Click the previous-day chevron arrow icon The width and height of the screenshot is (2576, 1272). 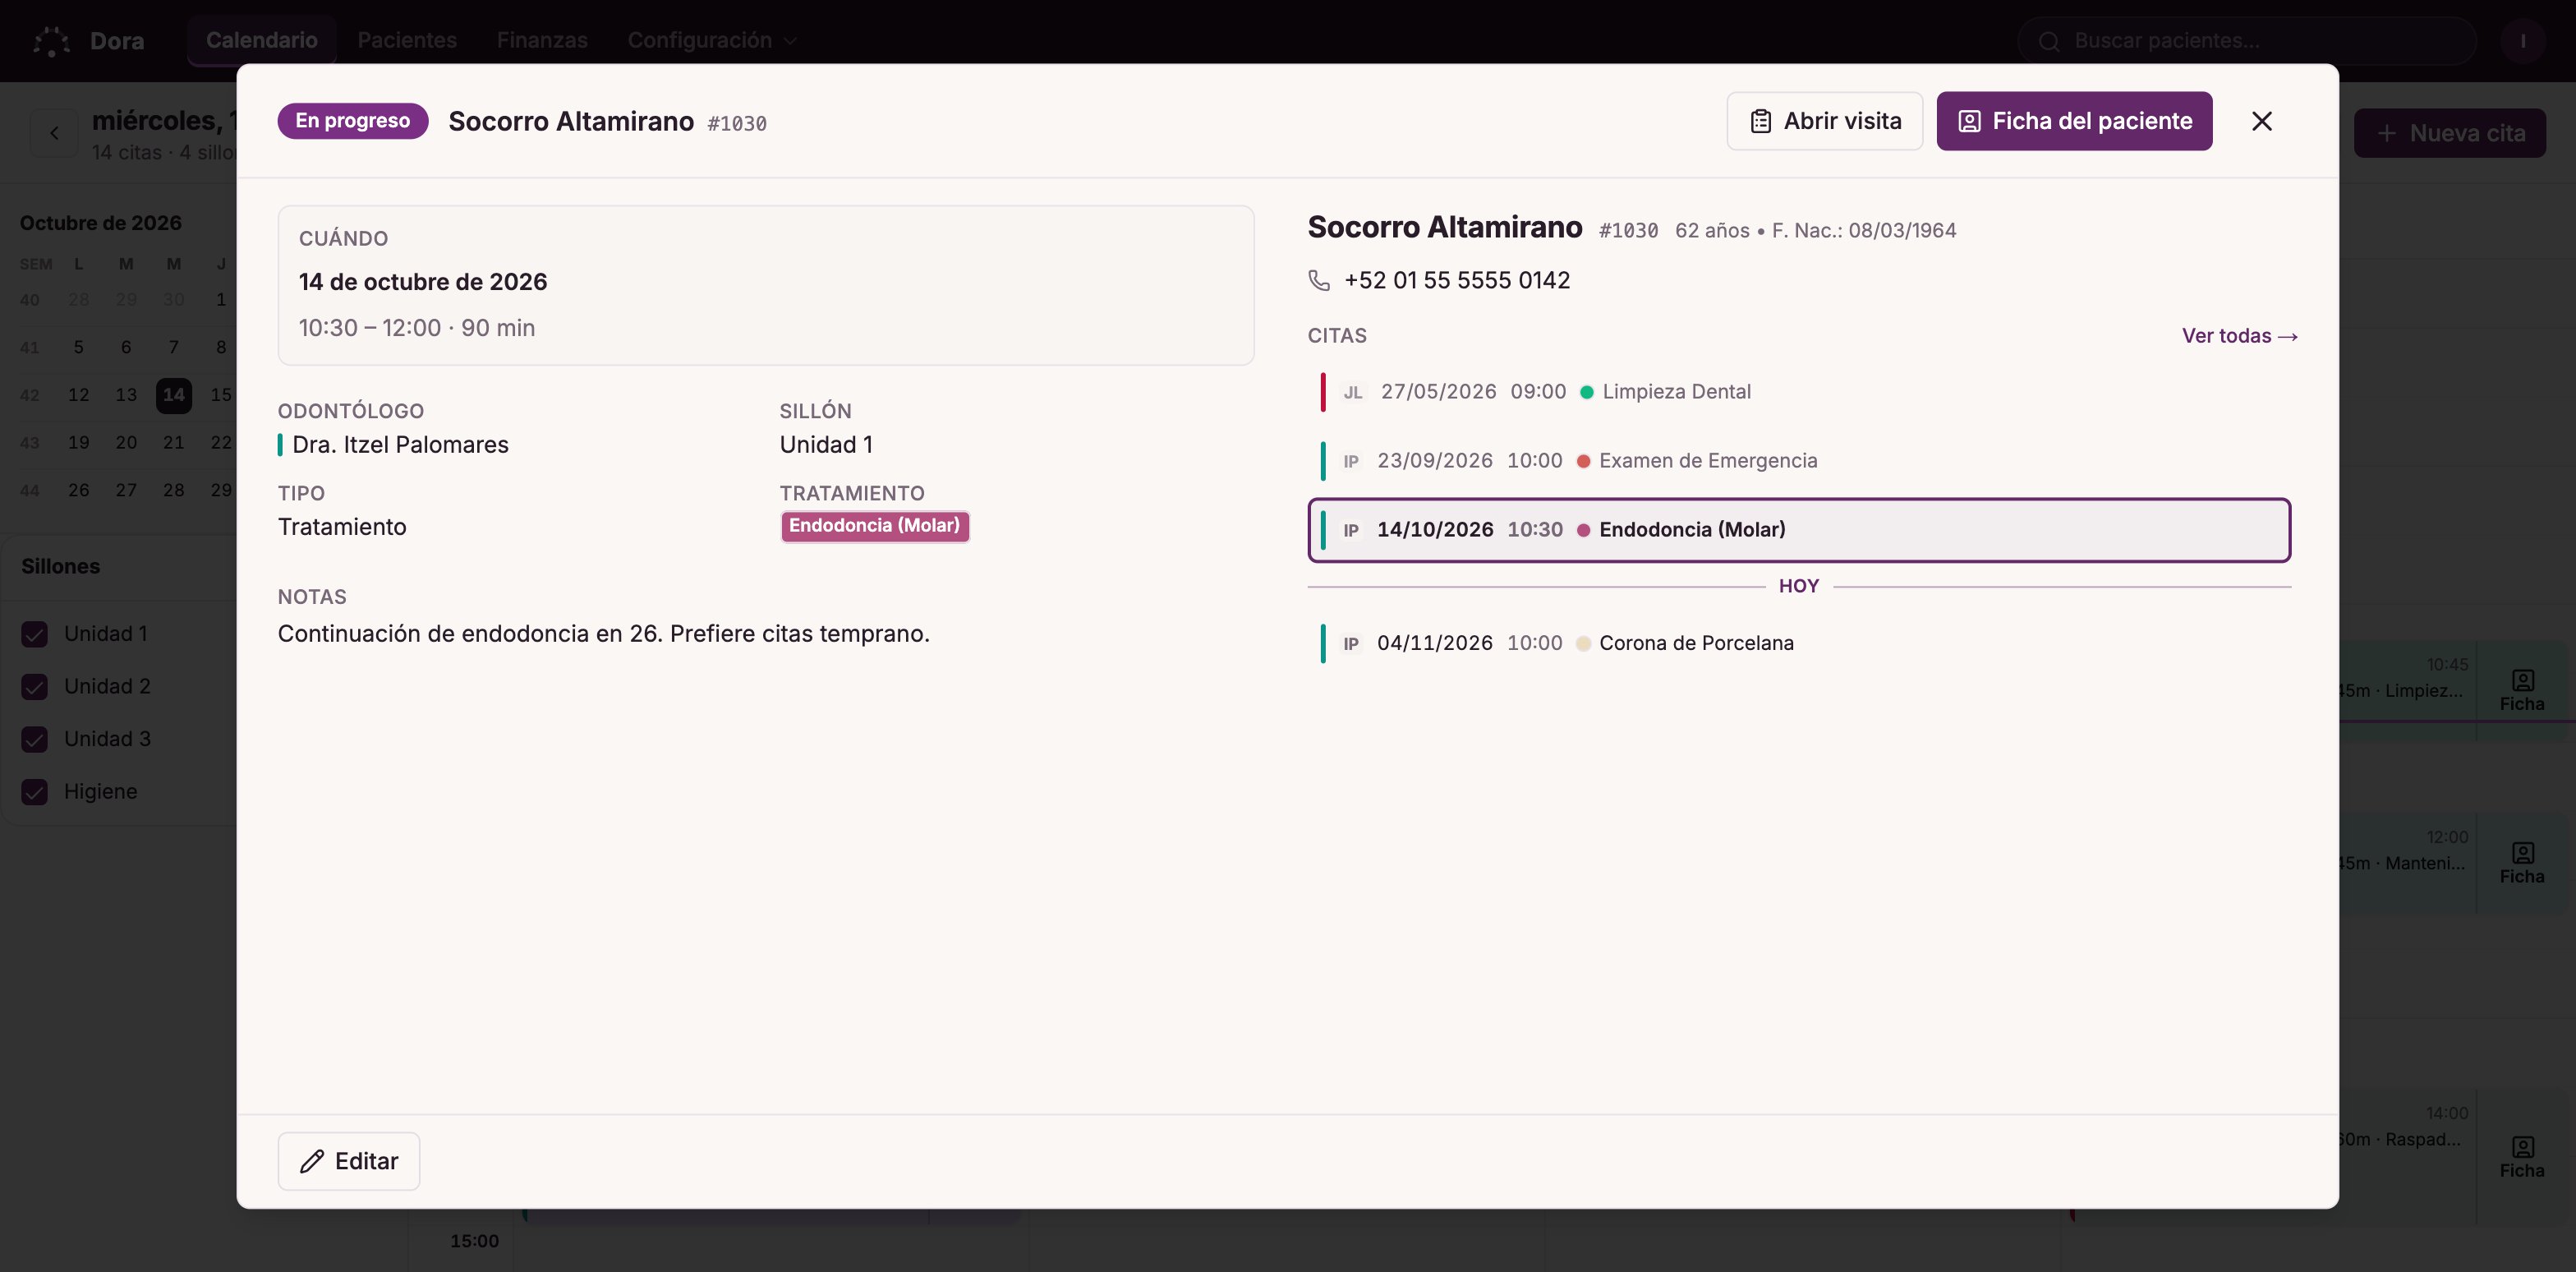point(54,133)
